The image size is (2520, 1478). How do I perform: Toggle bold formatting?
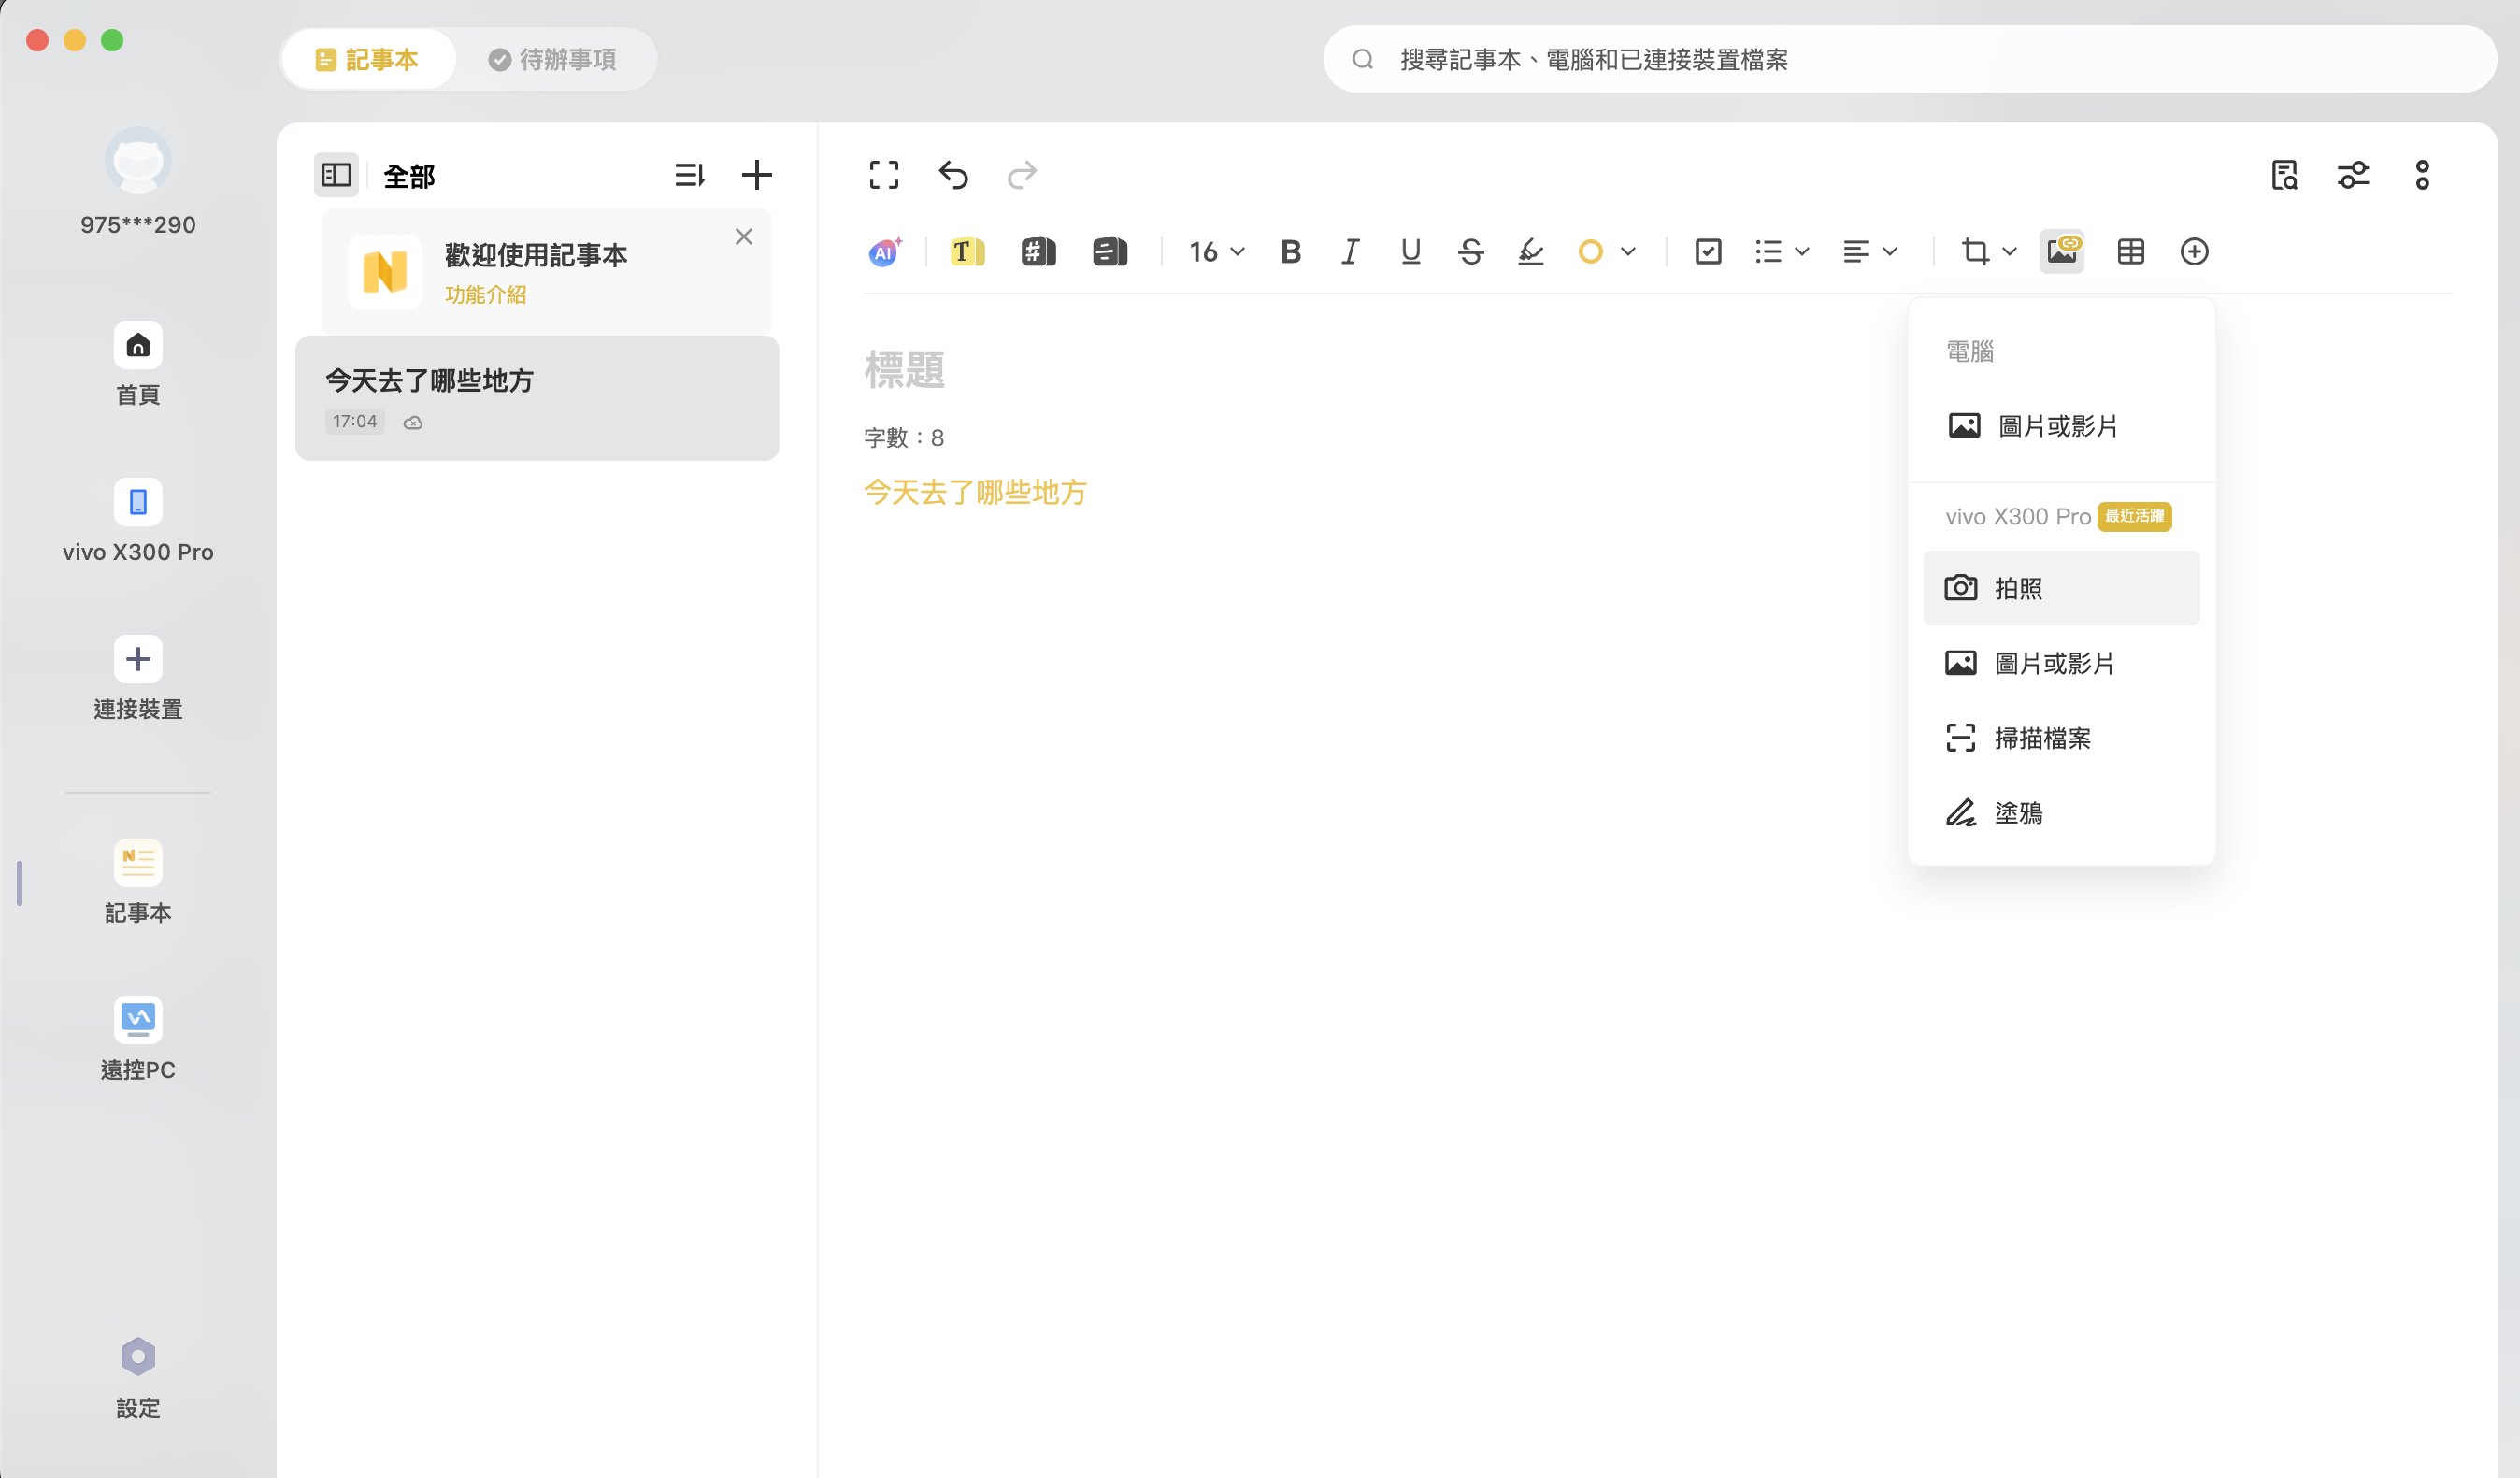coord(1290,252)
